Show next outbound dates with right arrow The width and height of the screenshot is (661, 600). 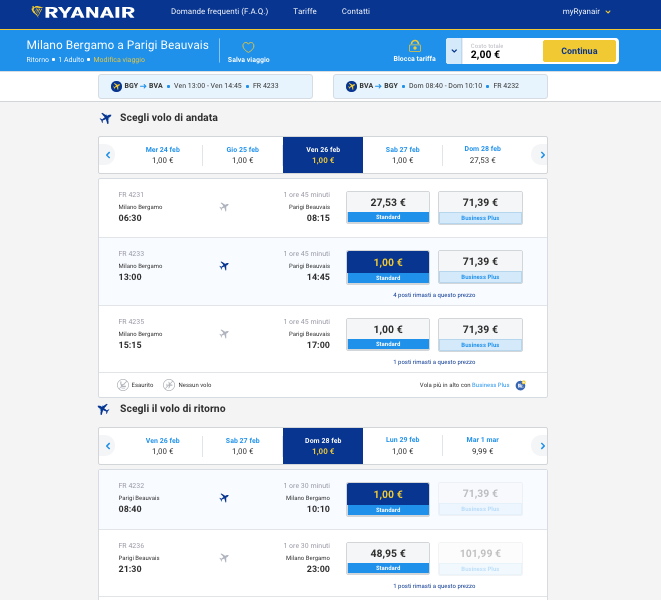pos(540,155)
